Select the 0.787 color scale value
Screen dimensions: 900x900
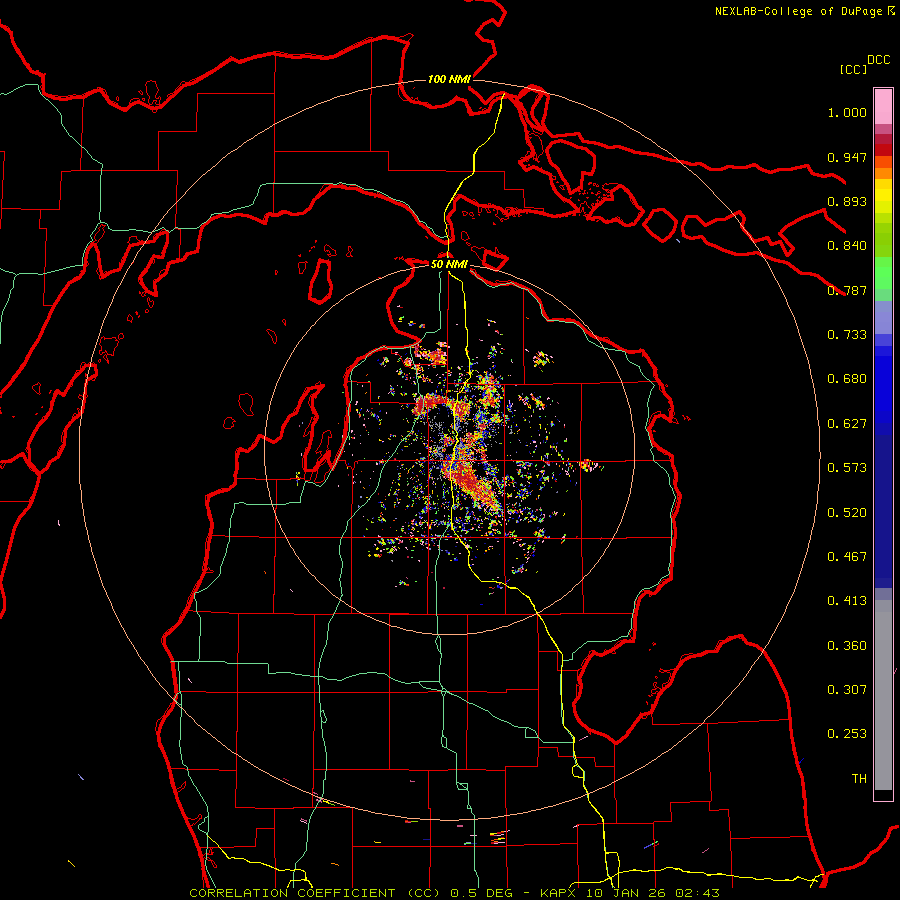(x=847, y=290)
